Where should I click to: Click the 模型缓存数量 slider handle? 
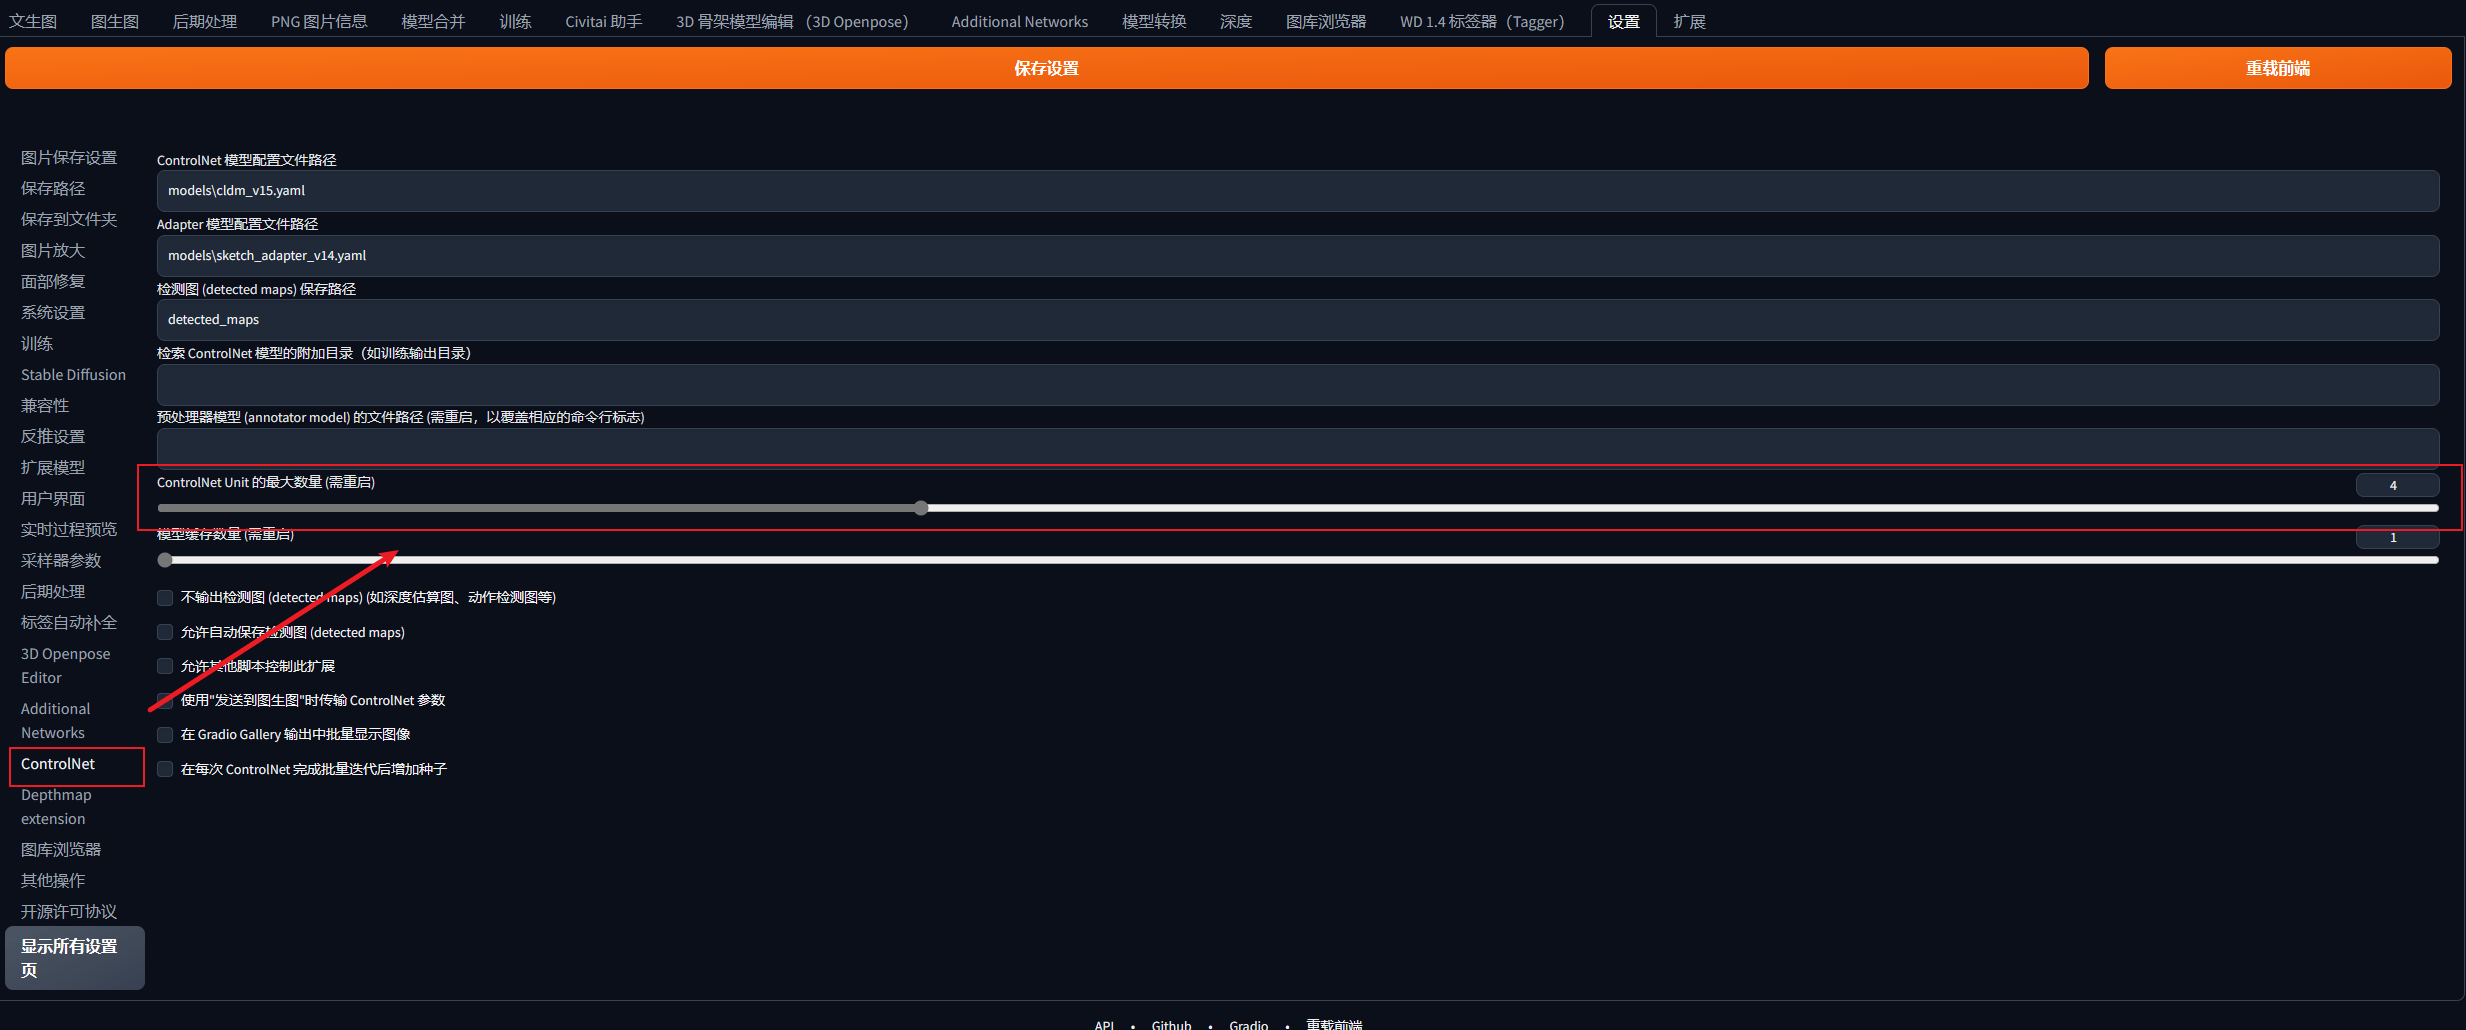point(165,560)
